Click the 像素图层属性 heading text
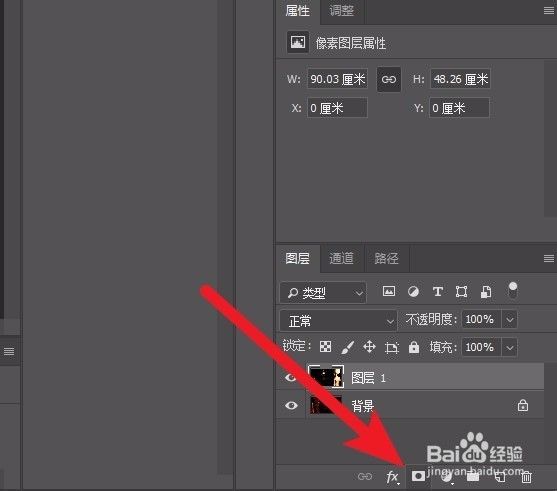This screenshot has height=491, width=557. (351, 43)
